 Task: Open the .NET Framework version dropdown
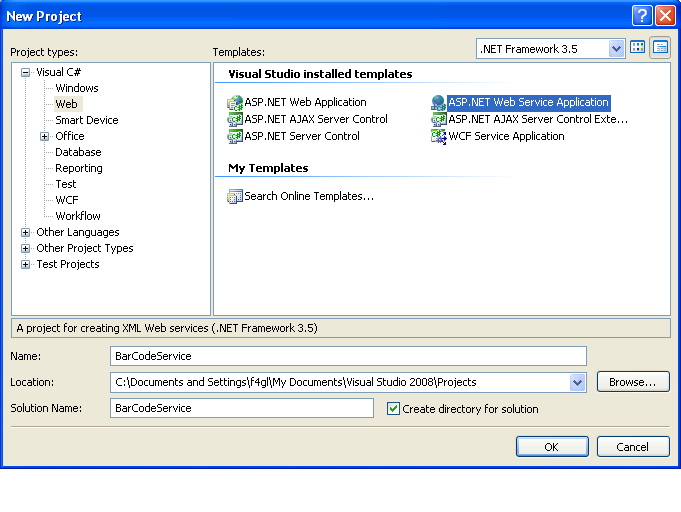click(x=616, y=49)
